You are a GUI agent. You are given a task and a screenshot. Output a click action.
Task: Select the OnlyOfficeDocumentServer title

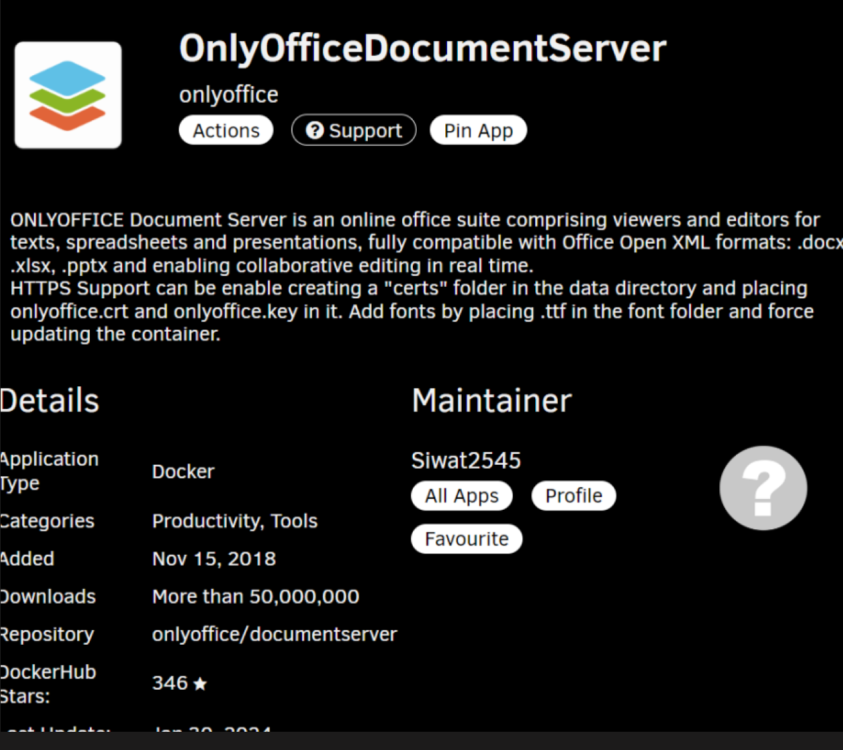(x=423, y=48)
